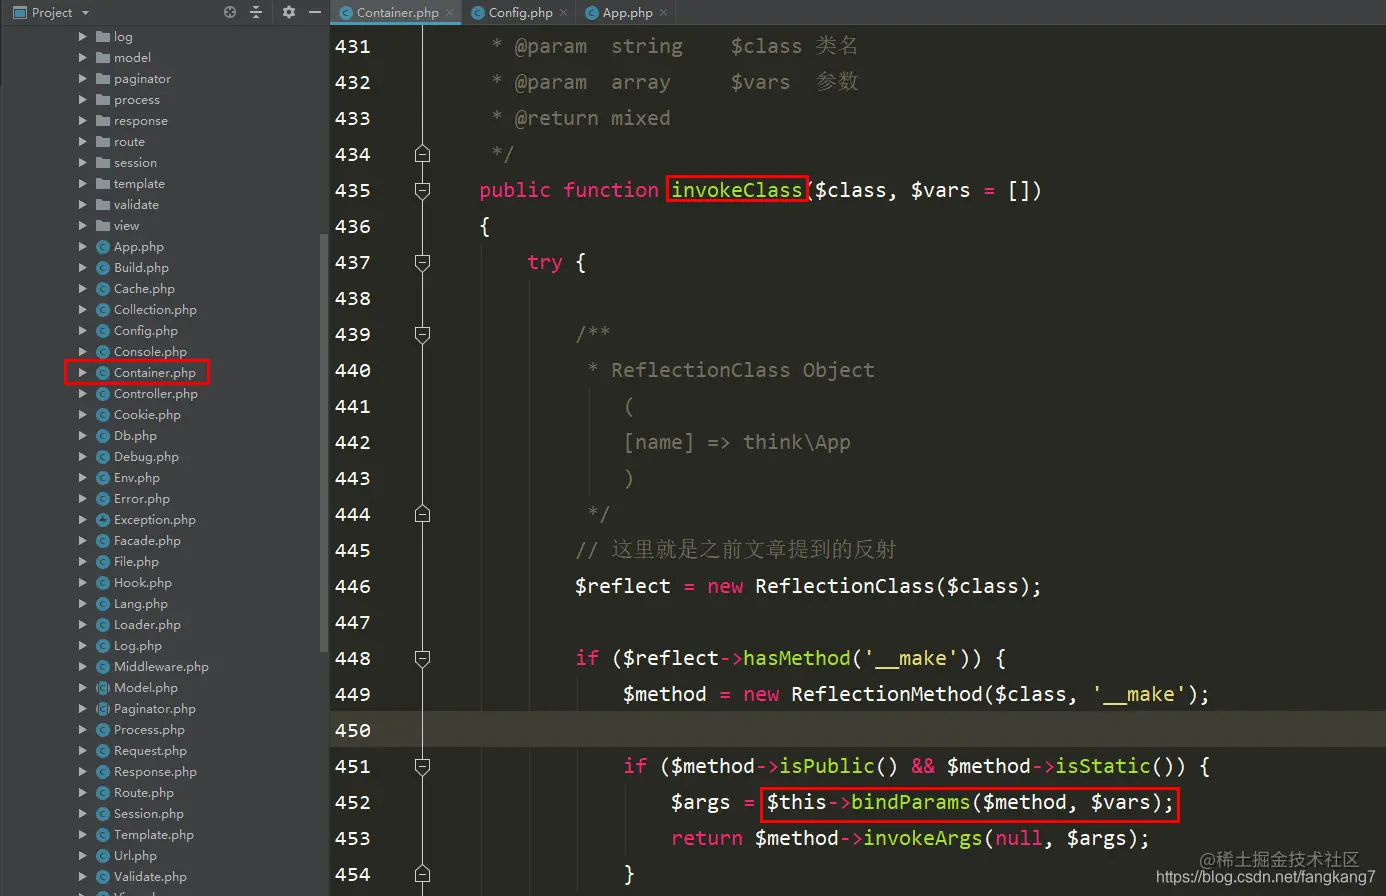Click the route folder icon
The width and height of the screenshot is (1386, 896).
[x=102, y=142]
